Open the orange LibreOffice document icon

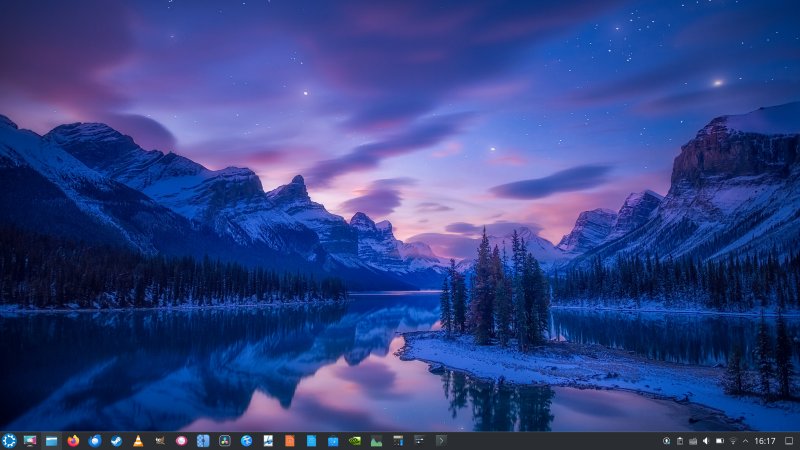(x=289, y=440)
